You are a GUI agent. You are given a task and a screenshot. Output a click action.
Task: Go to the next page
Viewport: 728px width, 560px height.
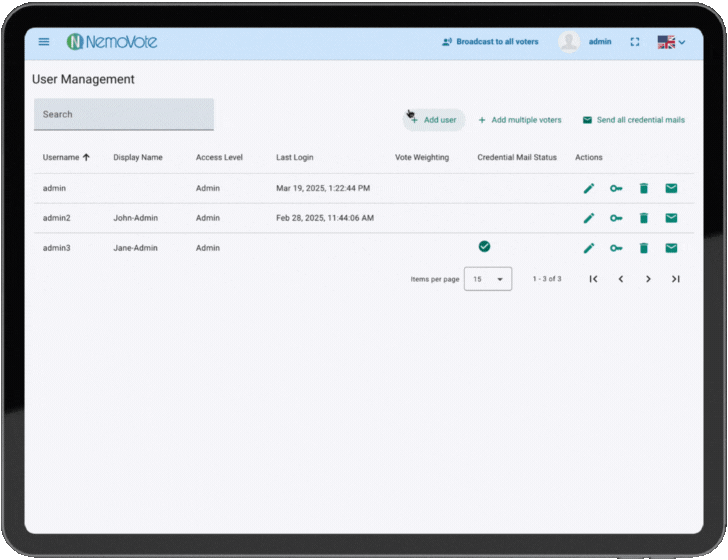coord(648,279)
